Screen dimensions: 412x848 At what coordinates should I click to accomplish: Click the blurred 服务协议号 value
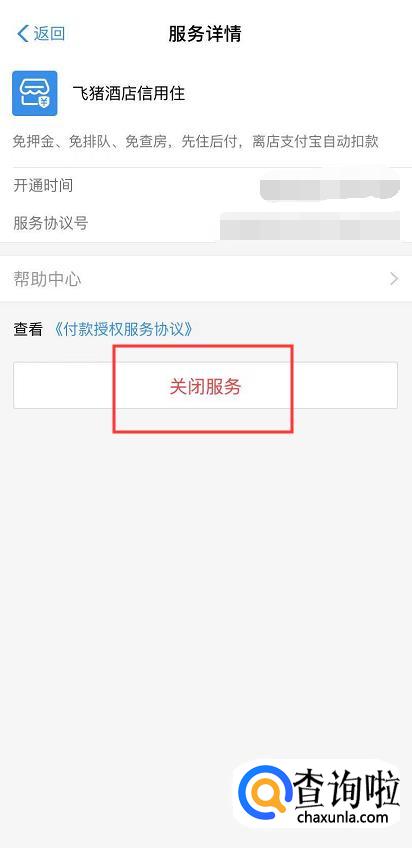[x=310, y=225]
